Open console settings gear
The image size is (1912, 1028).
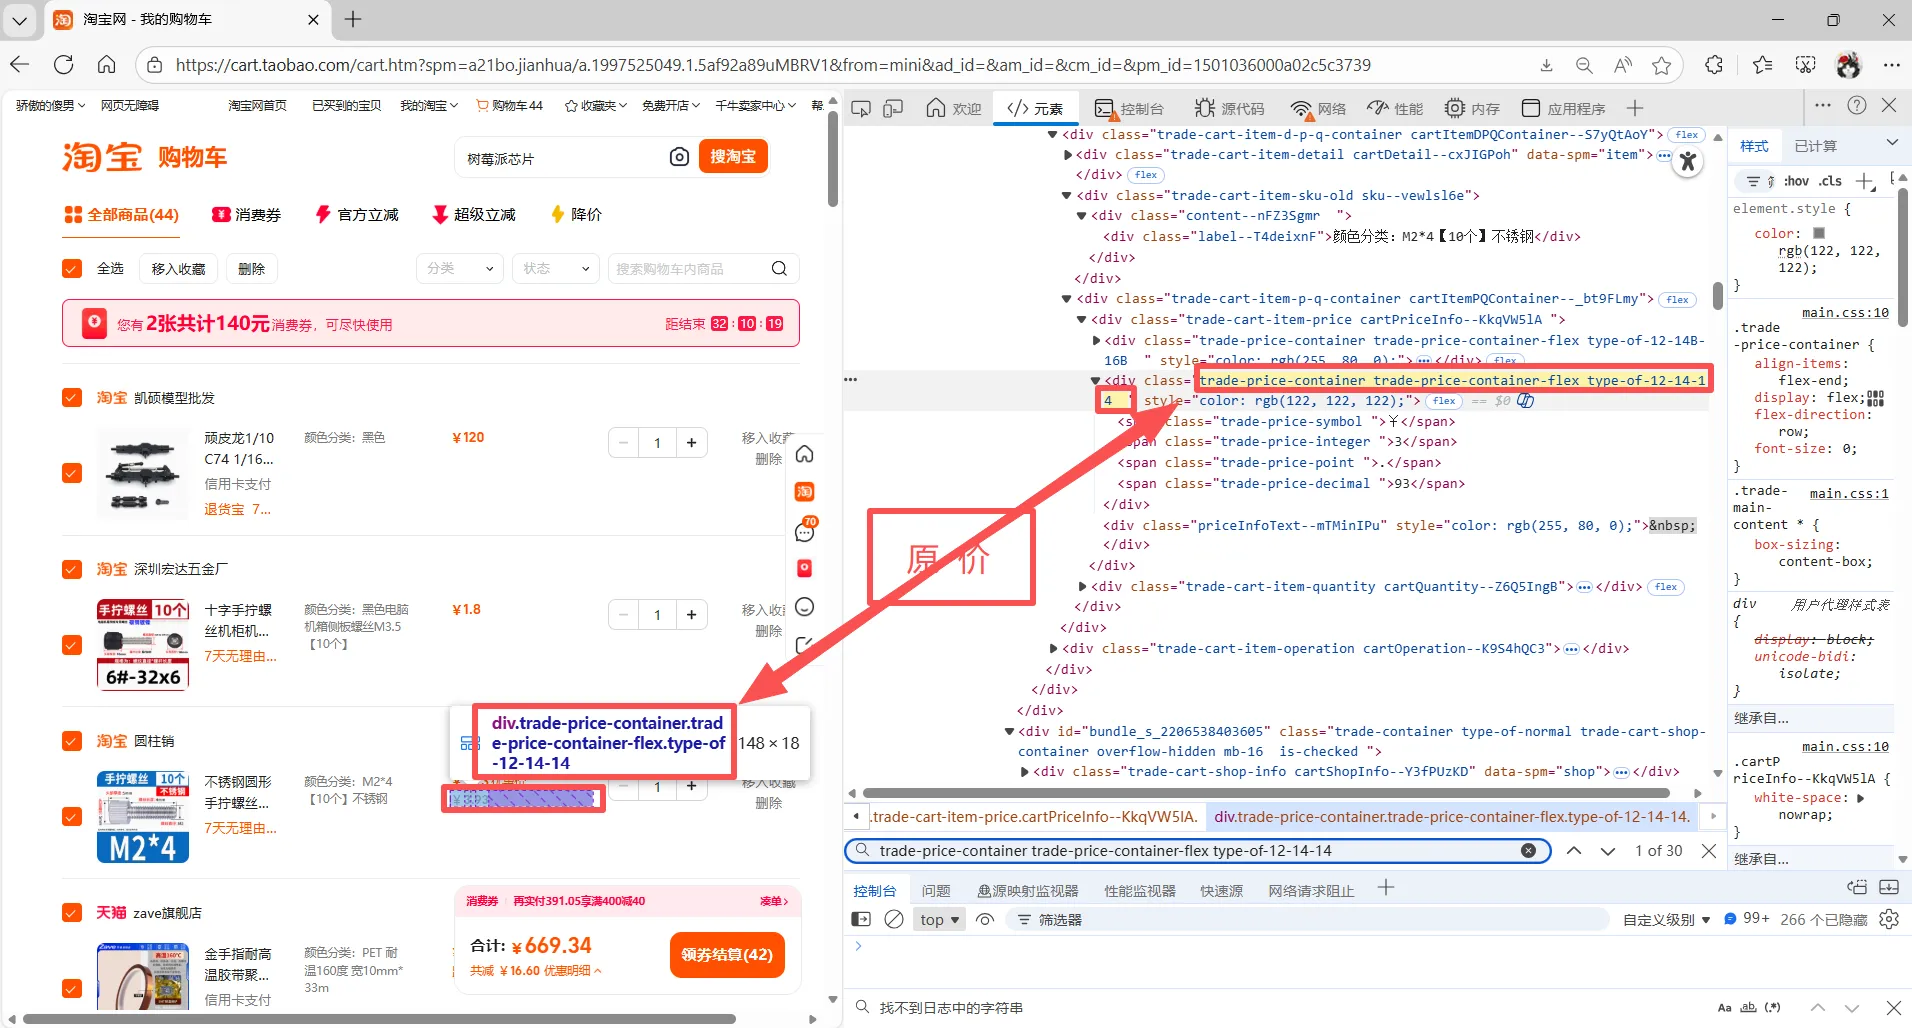(1889, 919)
